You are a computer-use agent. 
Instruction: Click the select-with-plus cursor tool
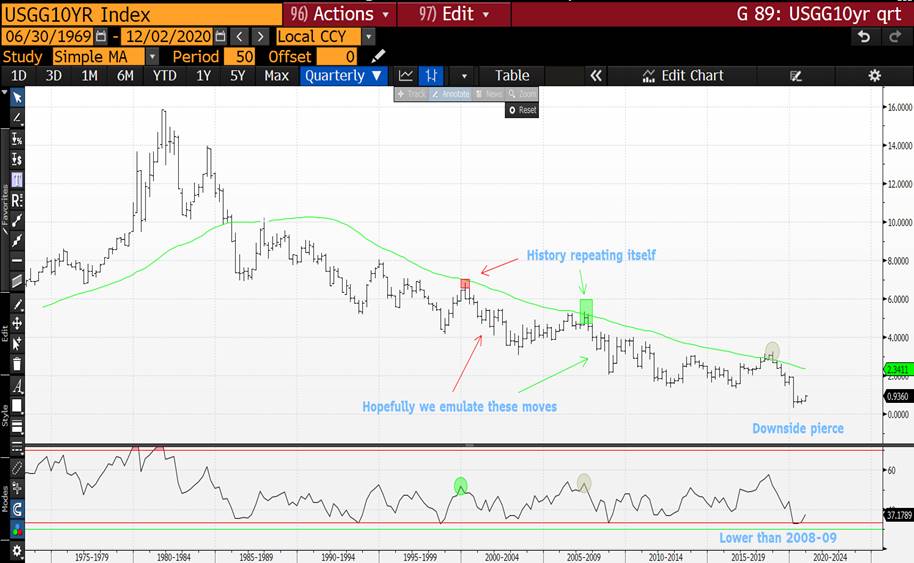(x=17, y=344)
